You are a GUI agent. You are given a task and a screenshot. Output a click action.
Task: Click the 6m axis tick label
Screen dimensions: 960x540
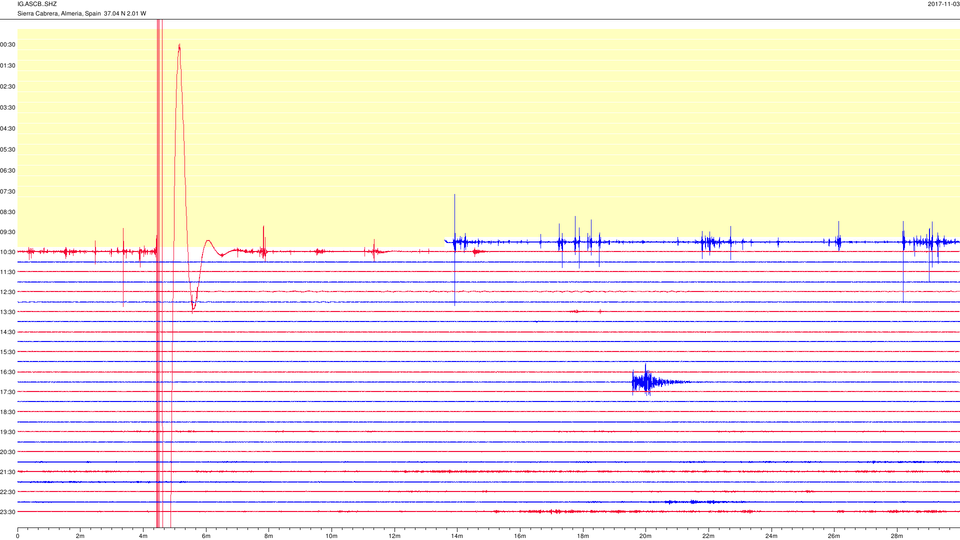[206, 536]
